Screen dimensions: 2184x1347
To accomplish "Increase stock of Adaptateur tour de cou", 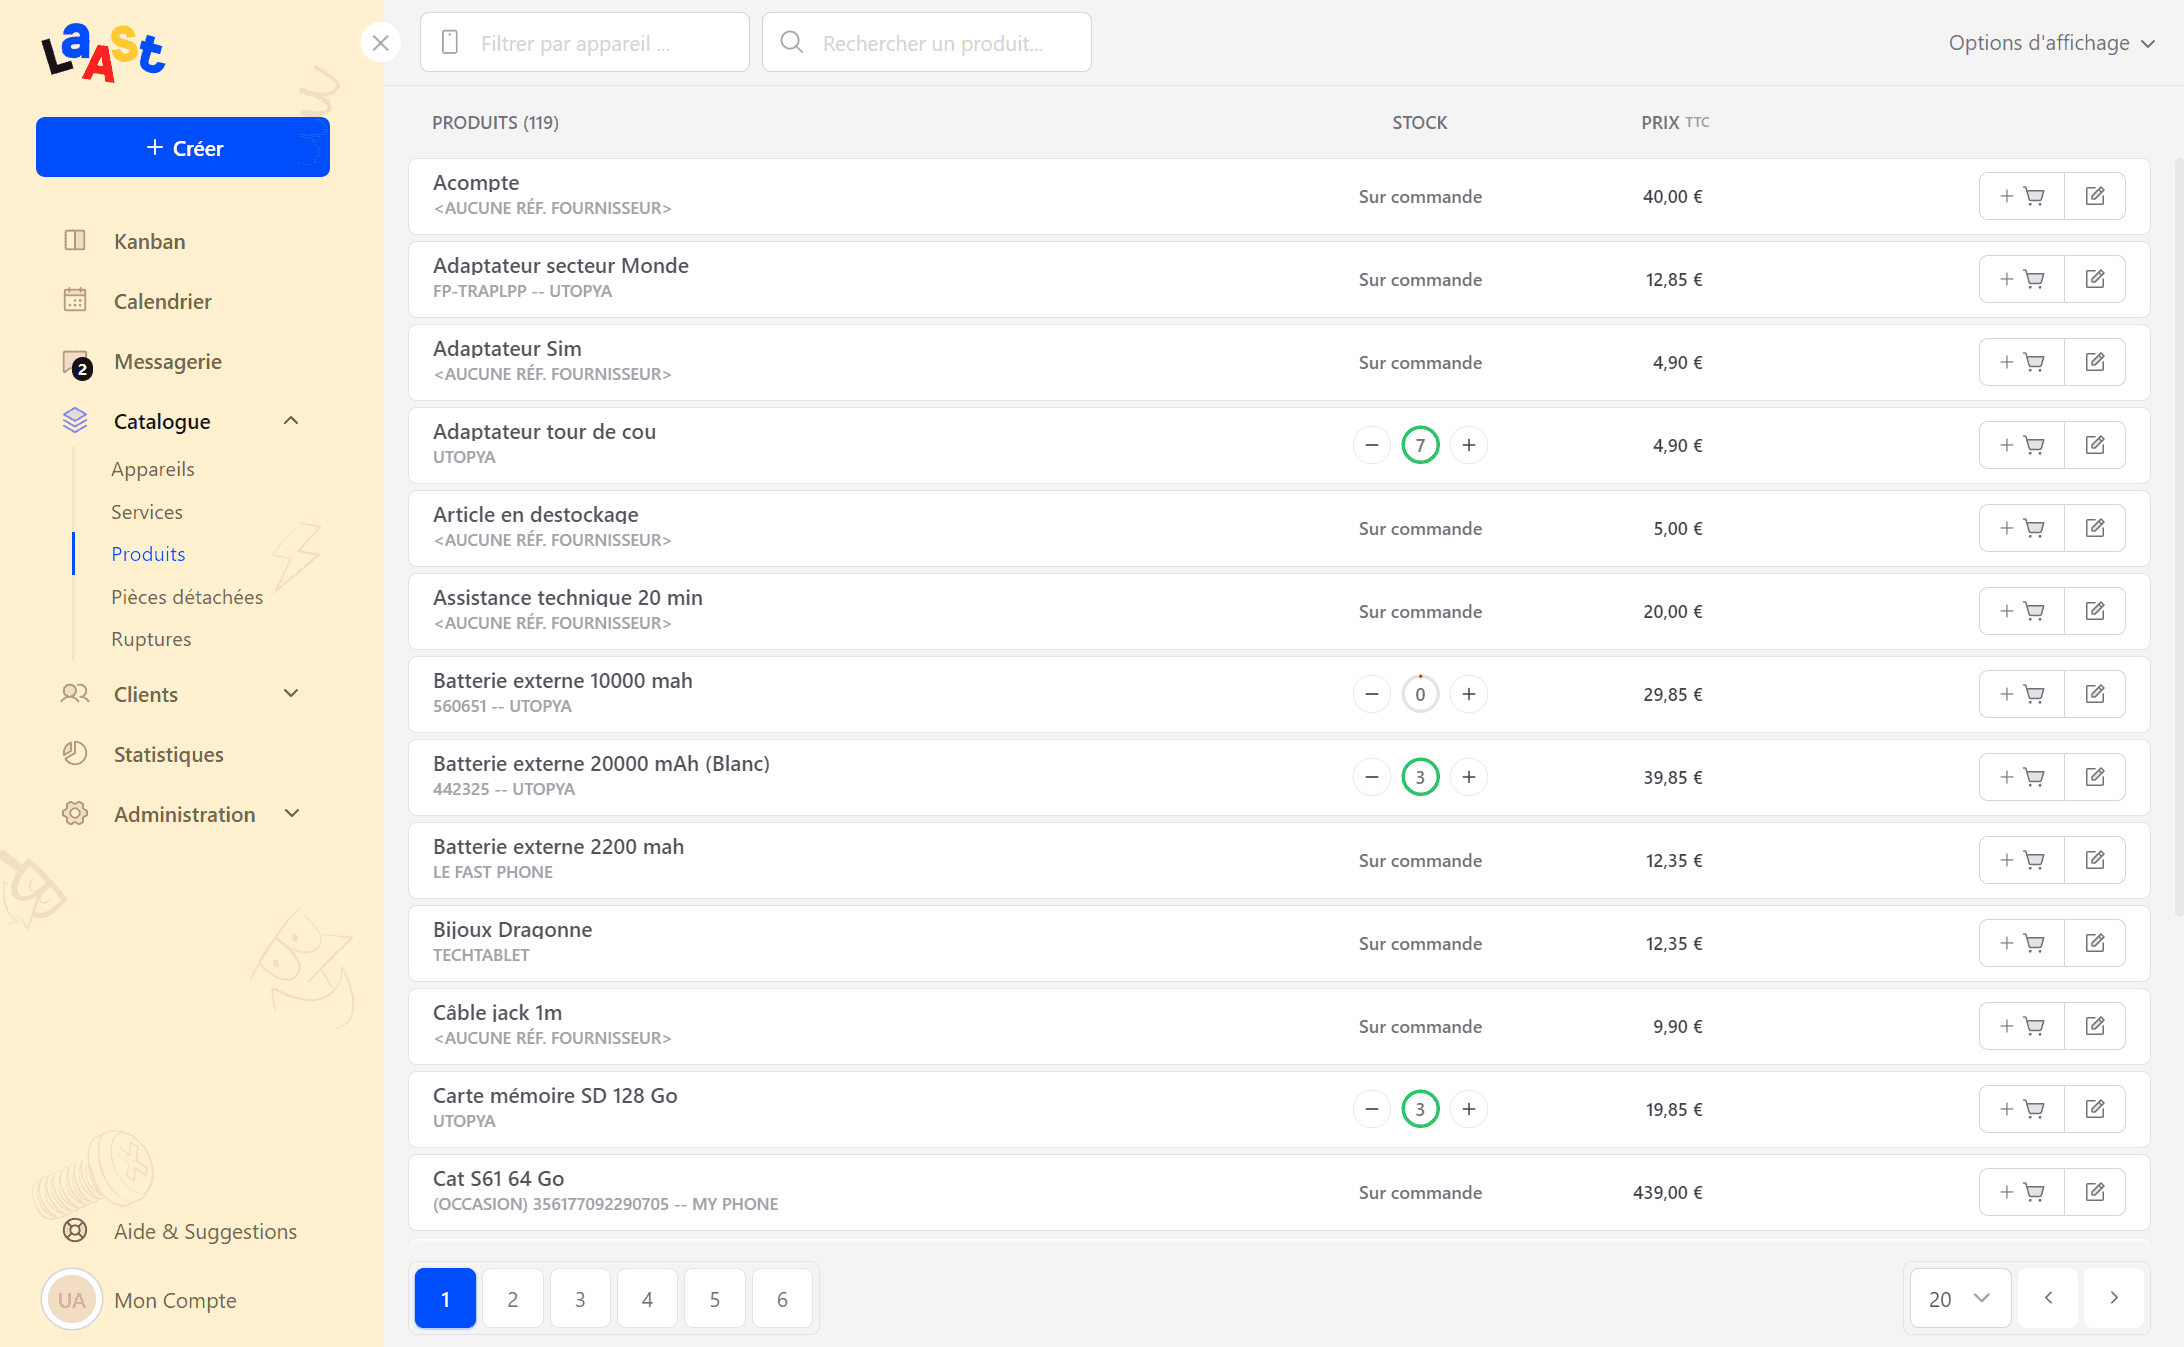I will pyautogui.click(x=1468, y=445).
